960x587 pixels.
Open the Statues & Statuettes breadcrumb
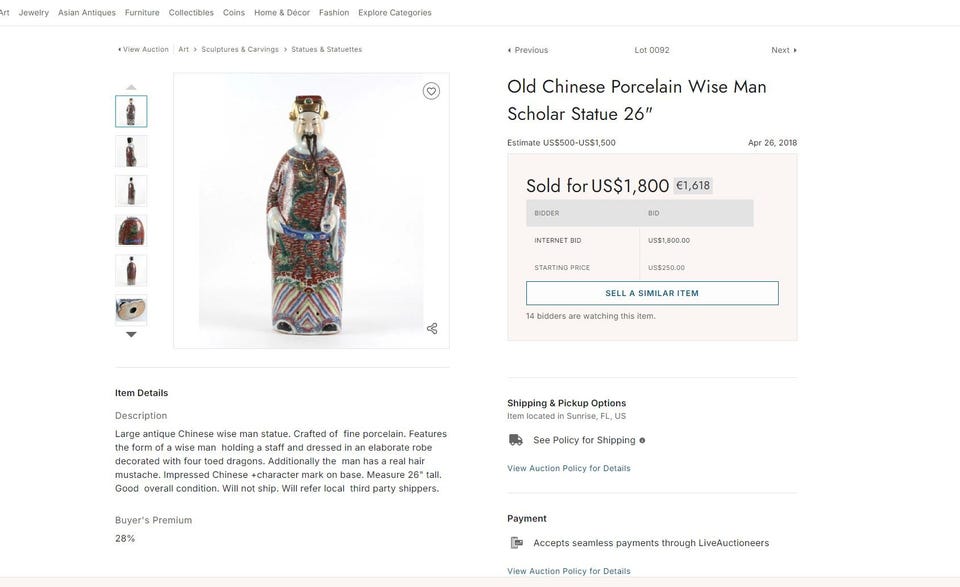(327, 49)
